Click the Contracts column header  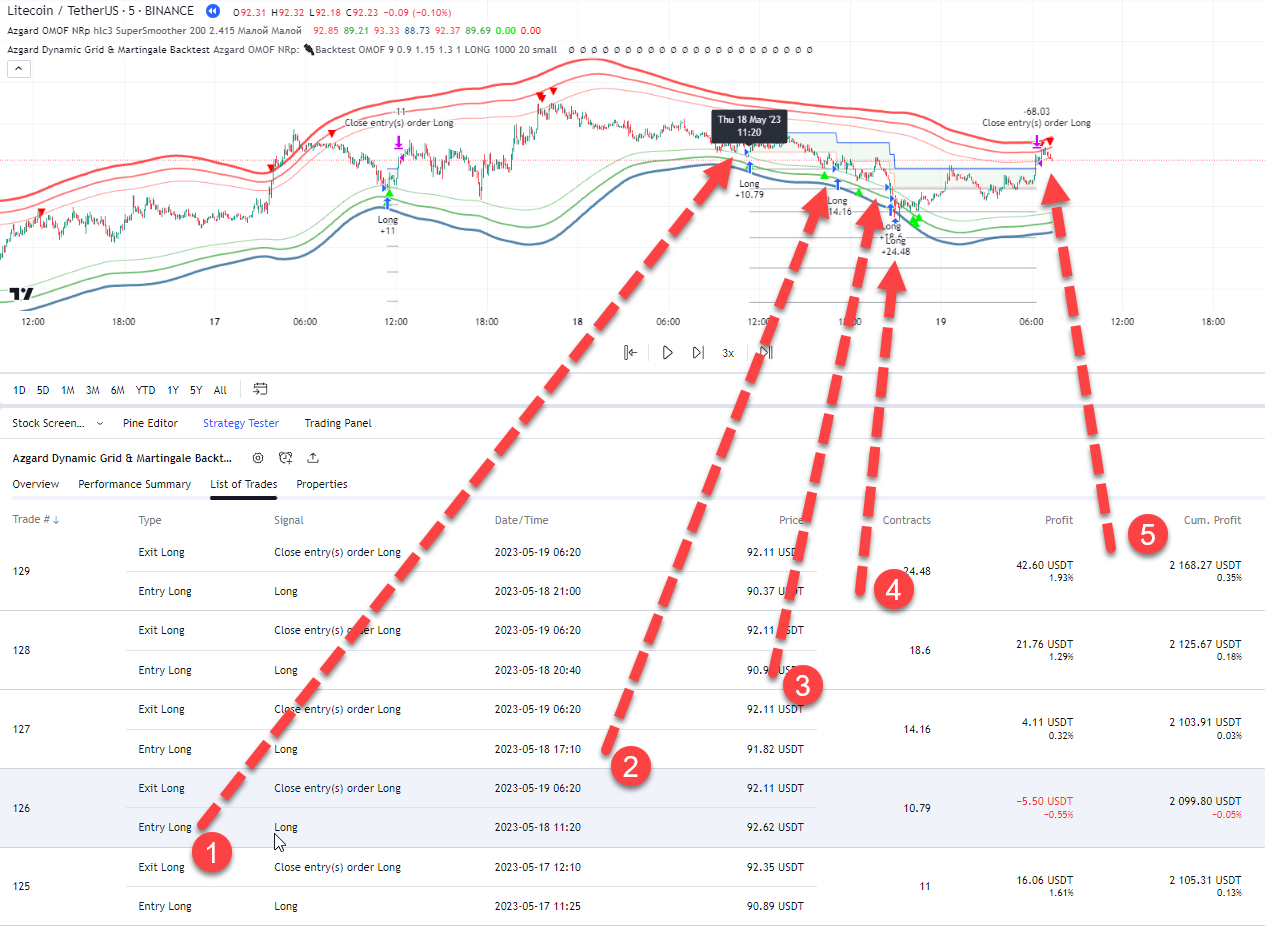coord(907,520)
